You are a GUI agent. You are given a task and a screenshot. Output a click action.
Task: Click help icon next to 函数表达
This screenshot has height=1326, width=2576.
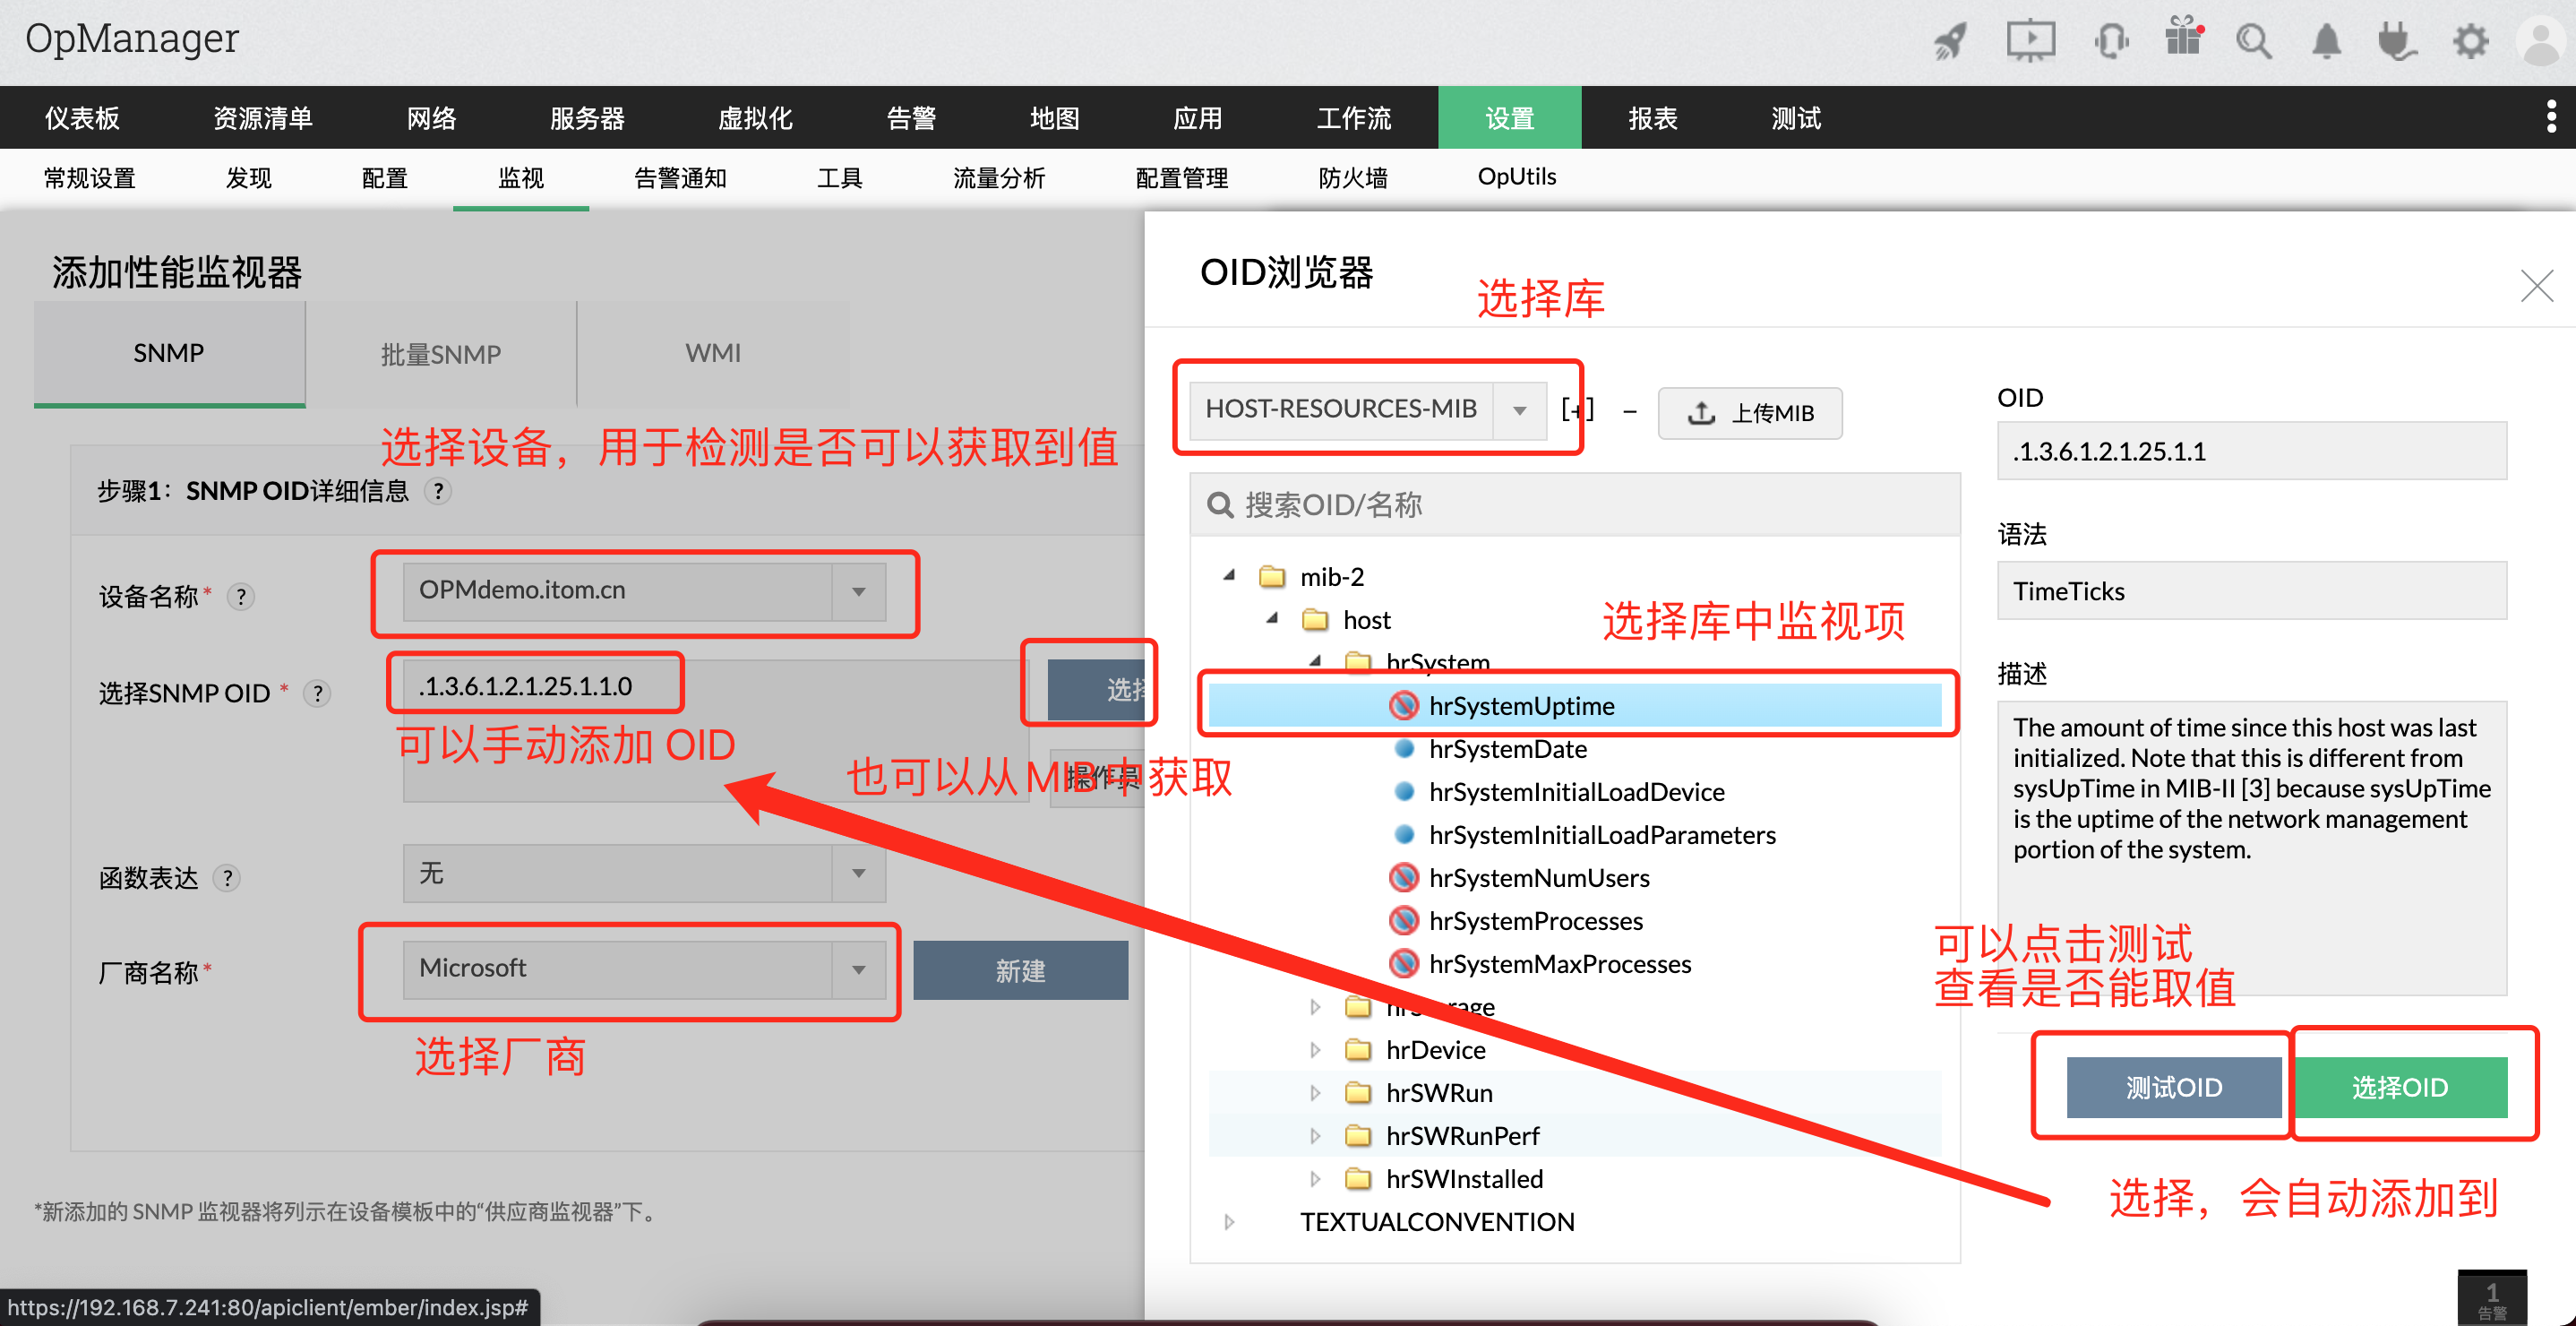[227, 878]
